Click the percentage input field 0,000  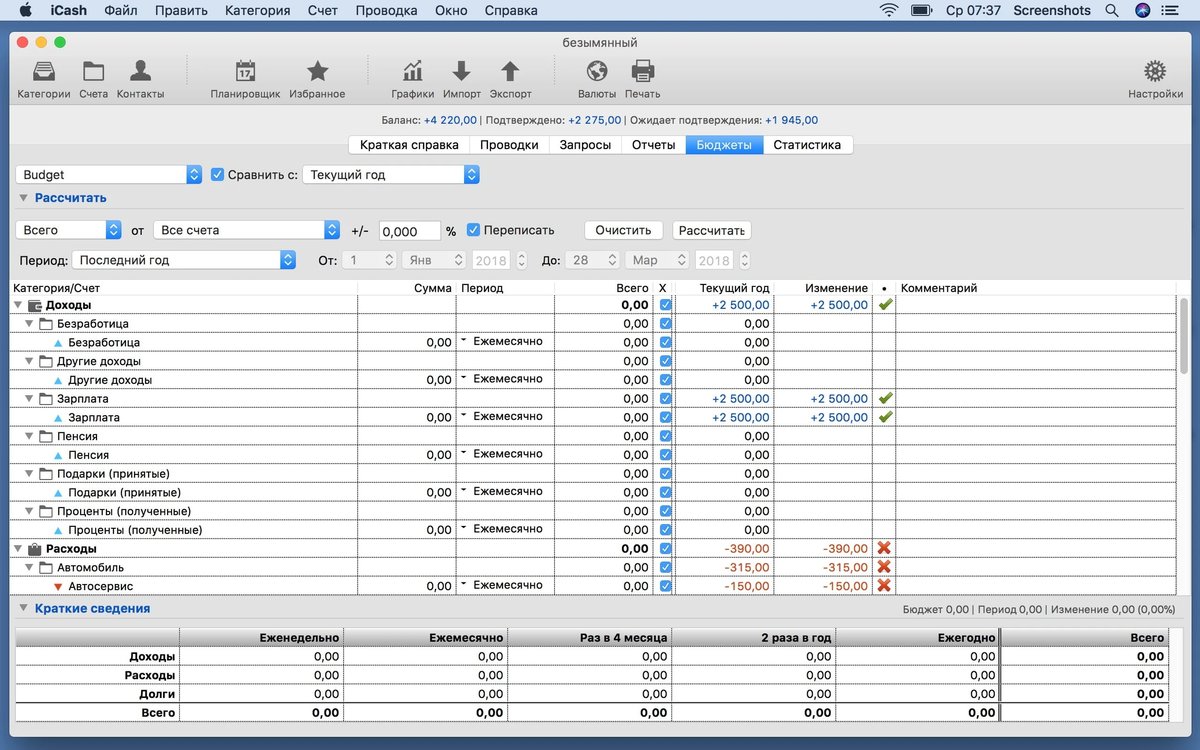pos(409,231)
